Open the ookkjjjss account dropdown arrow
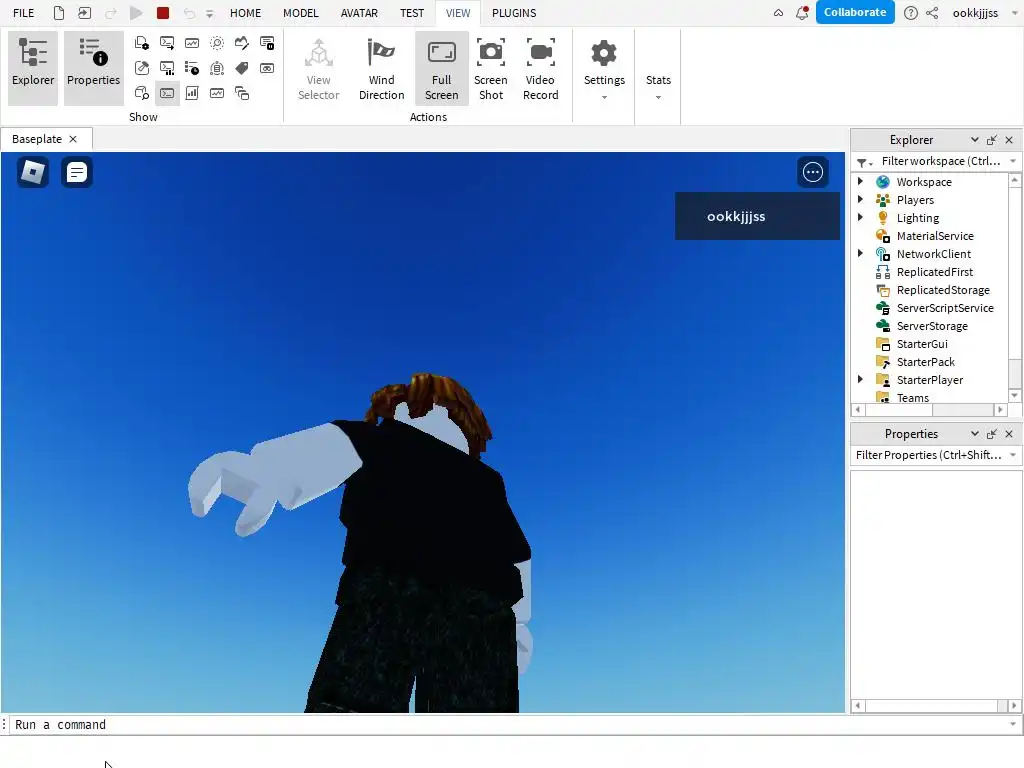 [1015, 12]
